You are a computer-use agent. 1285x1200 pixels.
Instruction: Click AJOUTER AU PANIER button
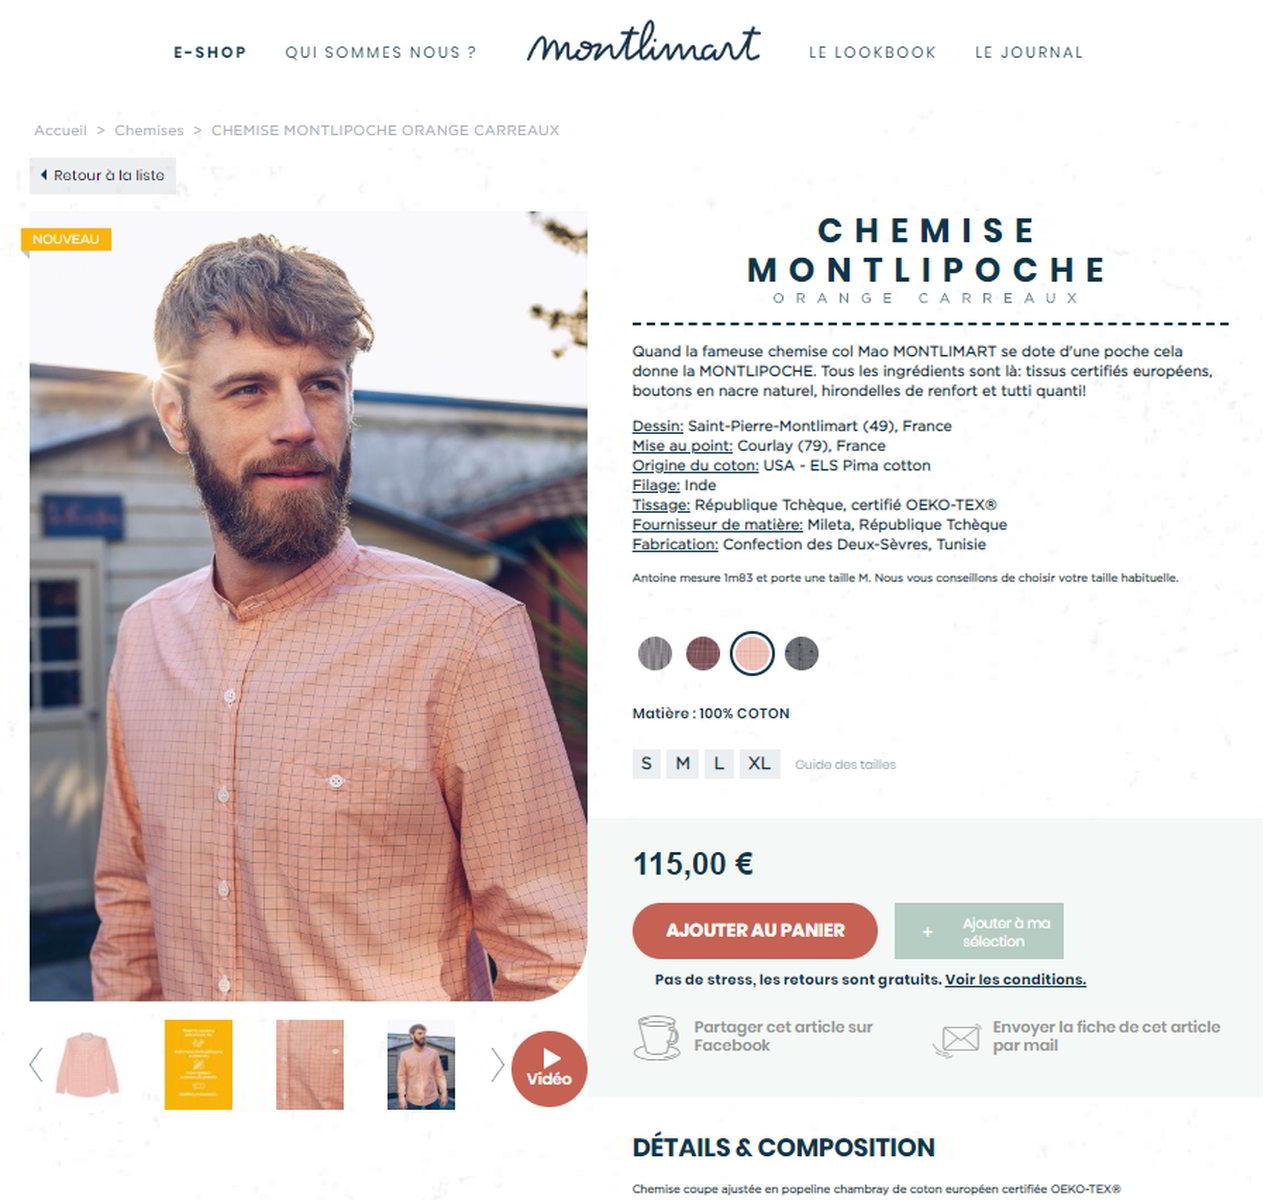(x=755, y=931)
